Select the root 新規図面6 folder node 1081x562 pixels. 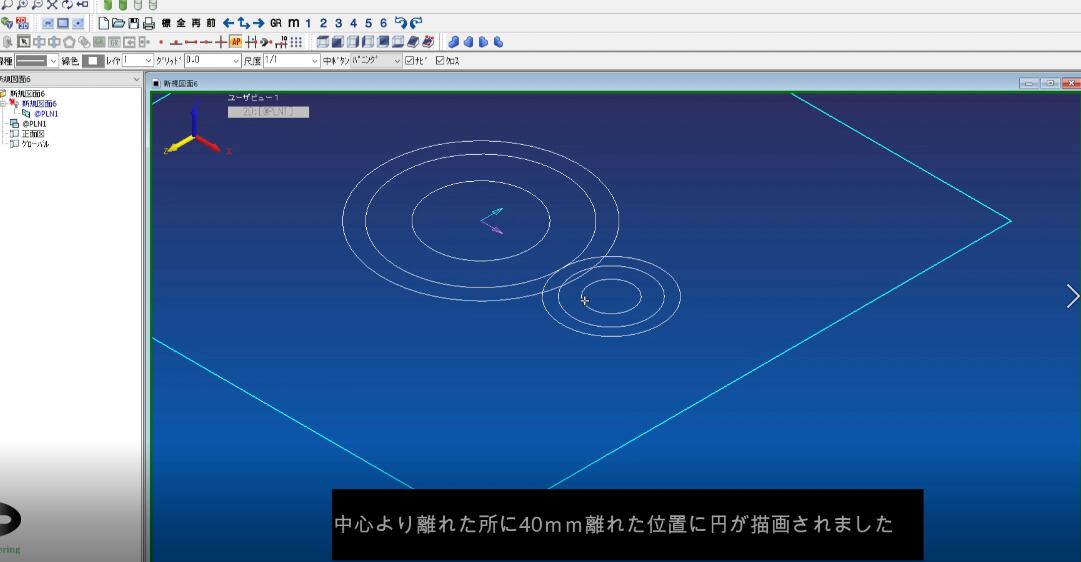coord(26,94)
